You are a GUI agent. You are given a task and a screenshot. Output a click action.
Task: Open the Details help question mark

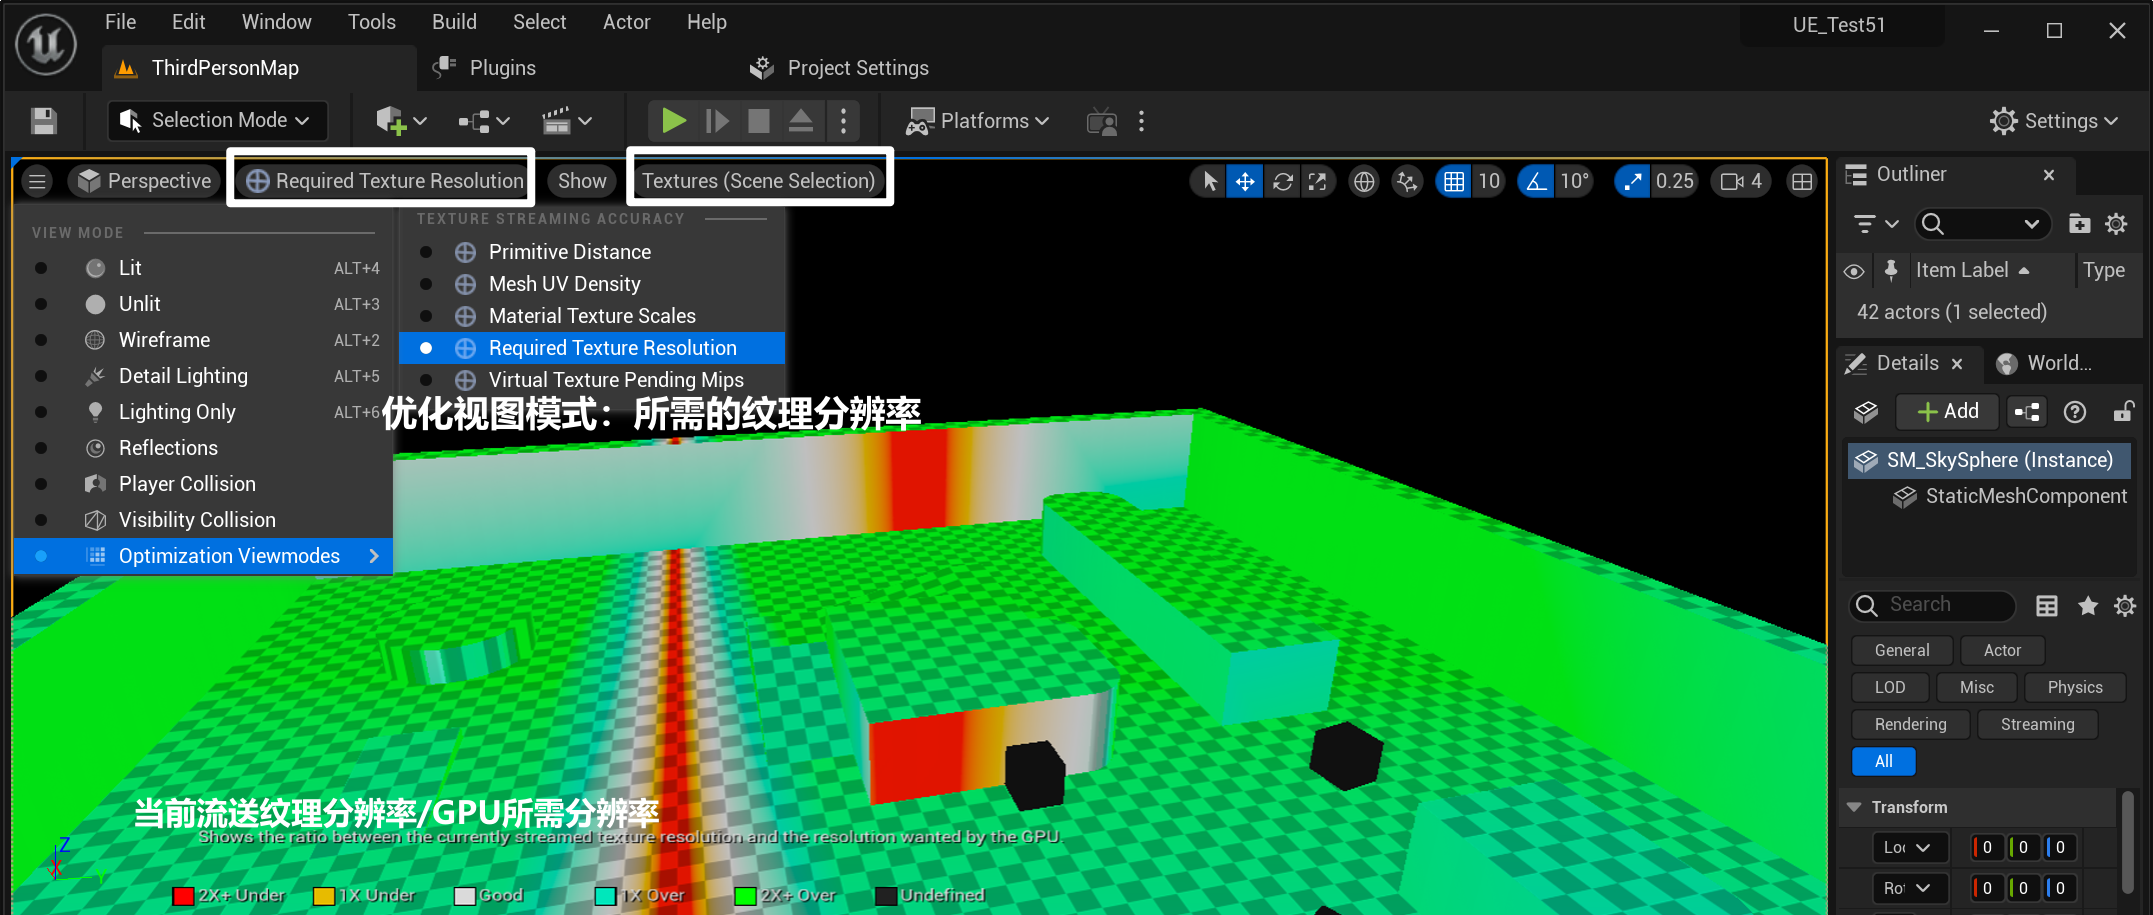[2075, 412]
